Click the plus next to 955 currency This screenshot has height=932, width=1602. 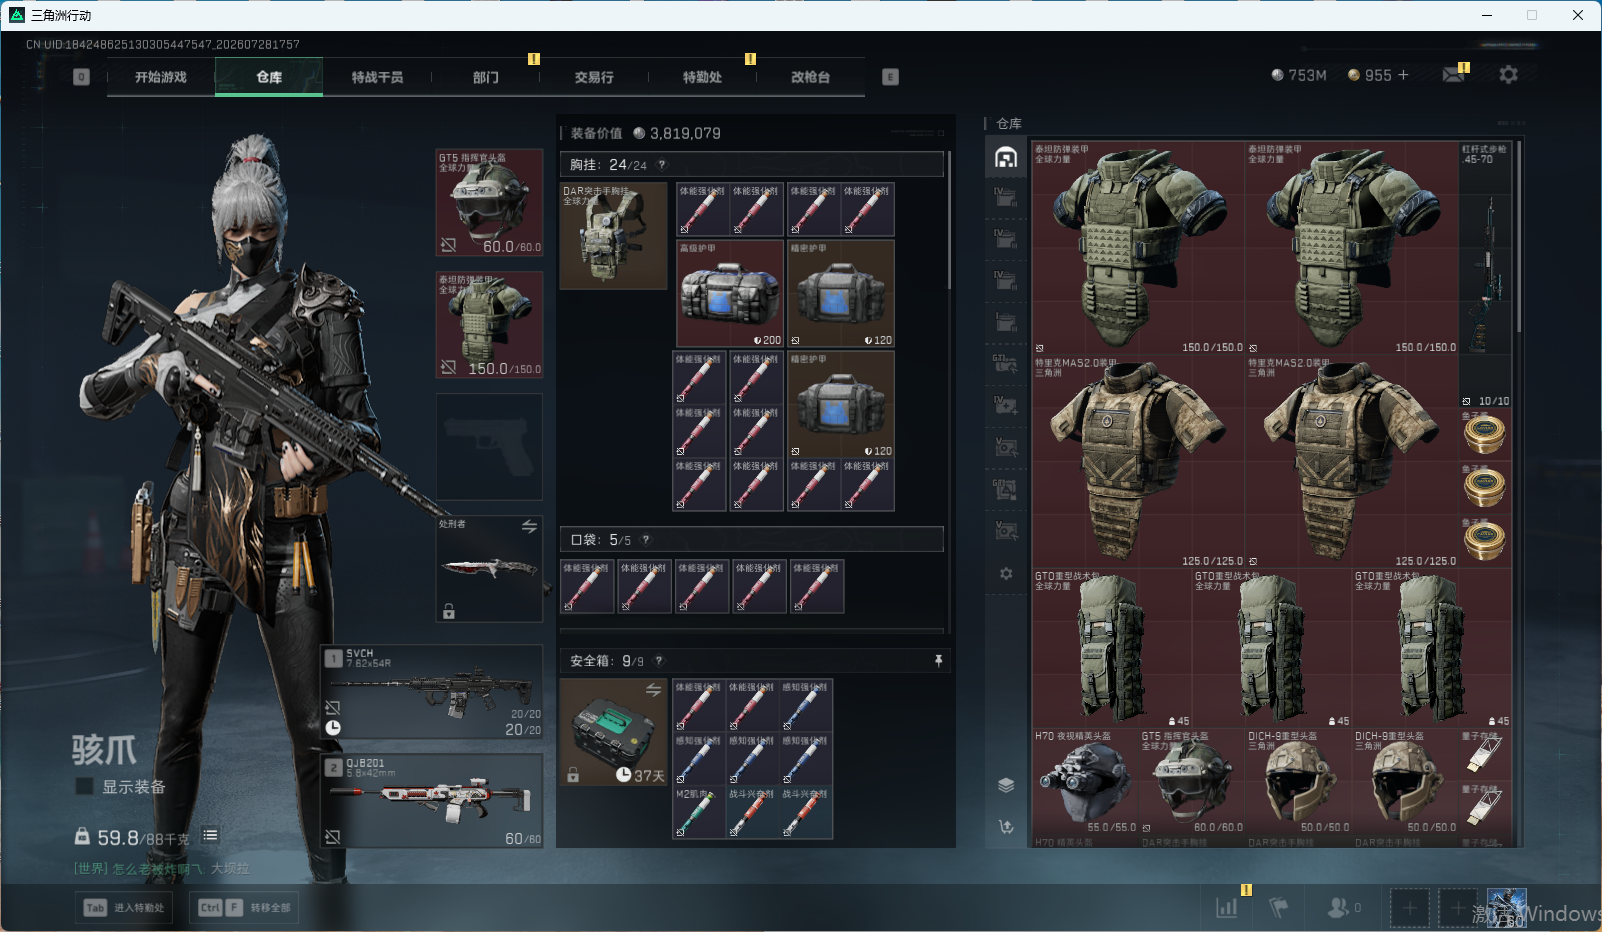pyautogui.click(x=1403, y=75)
